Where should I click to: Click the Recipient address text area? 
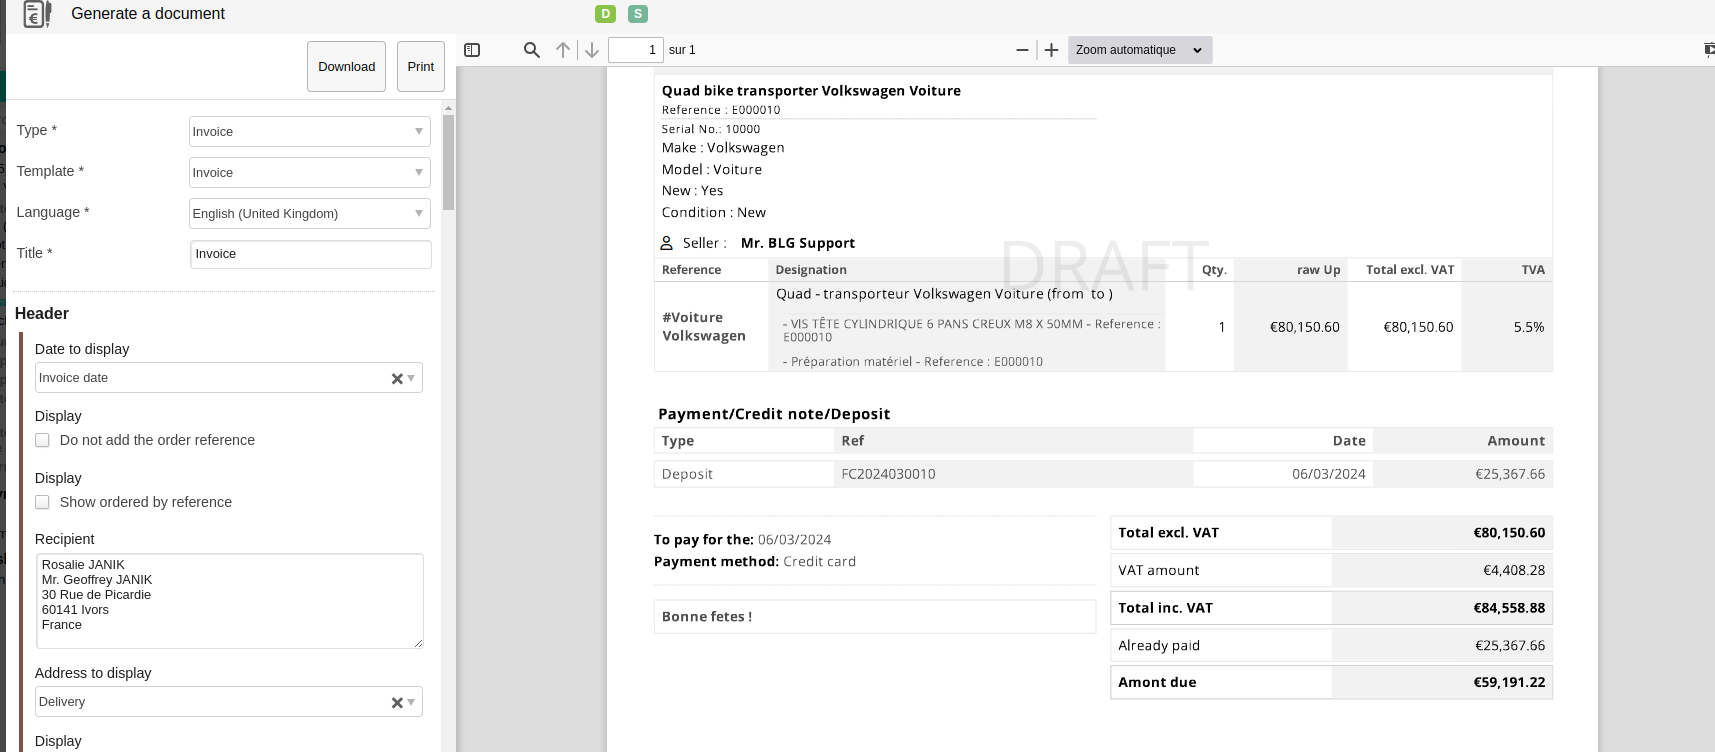tap(230, 601)
